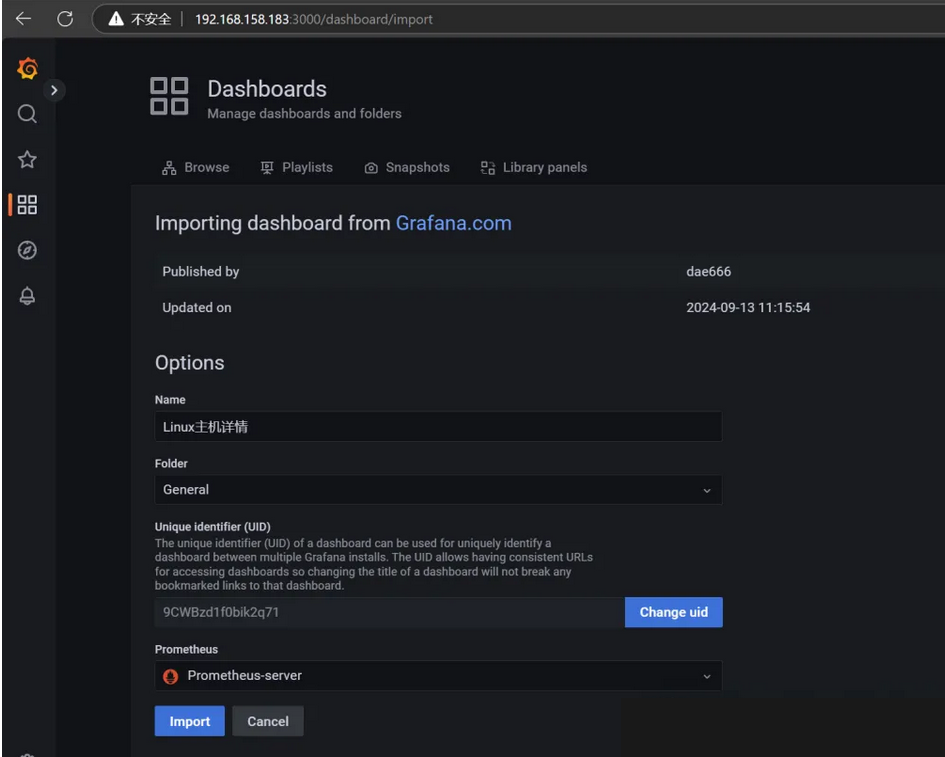This screenshot has height=757, width=945.
Task: Click the UID field 9CWBzd1f0bik2q71
Action: (x=389, y=612)
